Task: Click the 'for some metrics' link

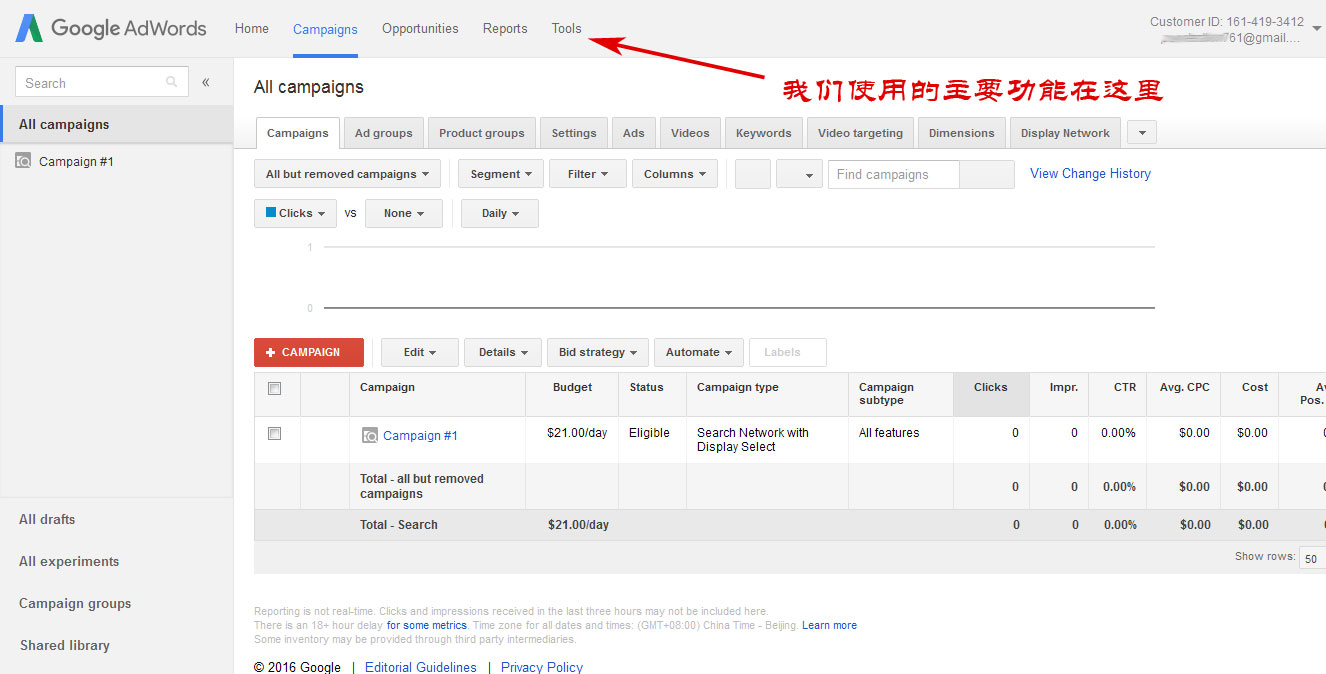Action: [427, 625]
